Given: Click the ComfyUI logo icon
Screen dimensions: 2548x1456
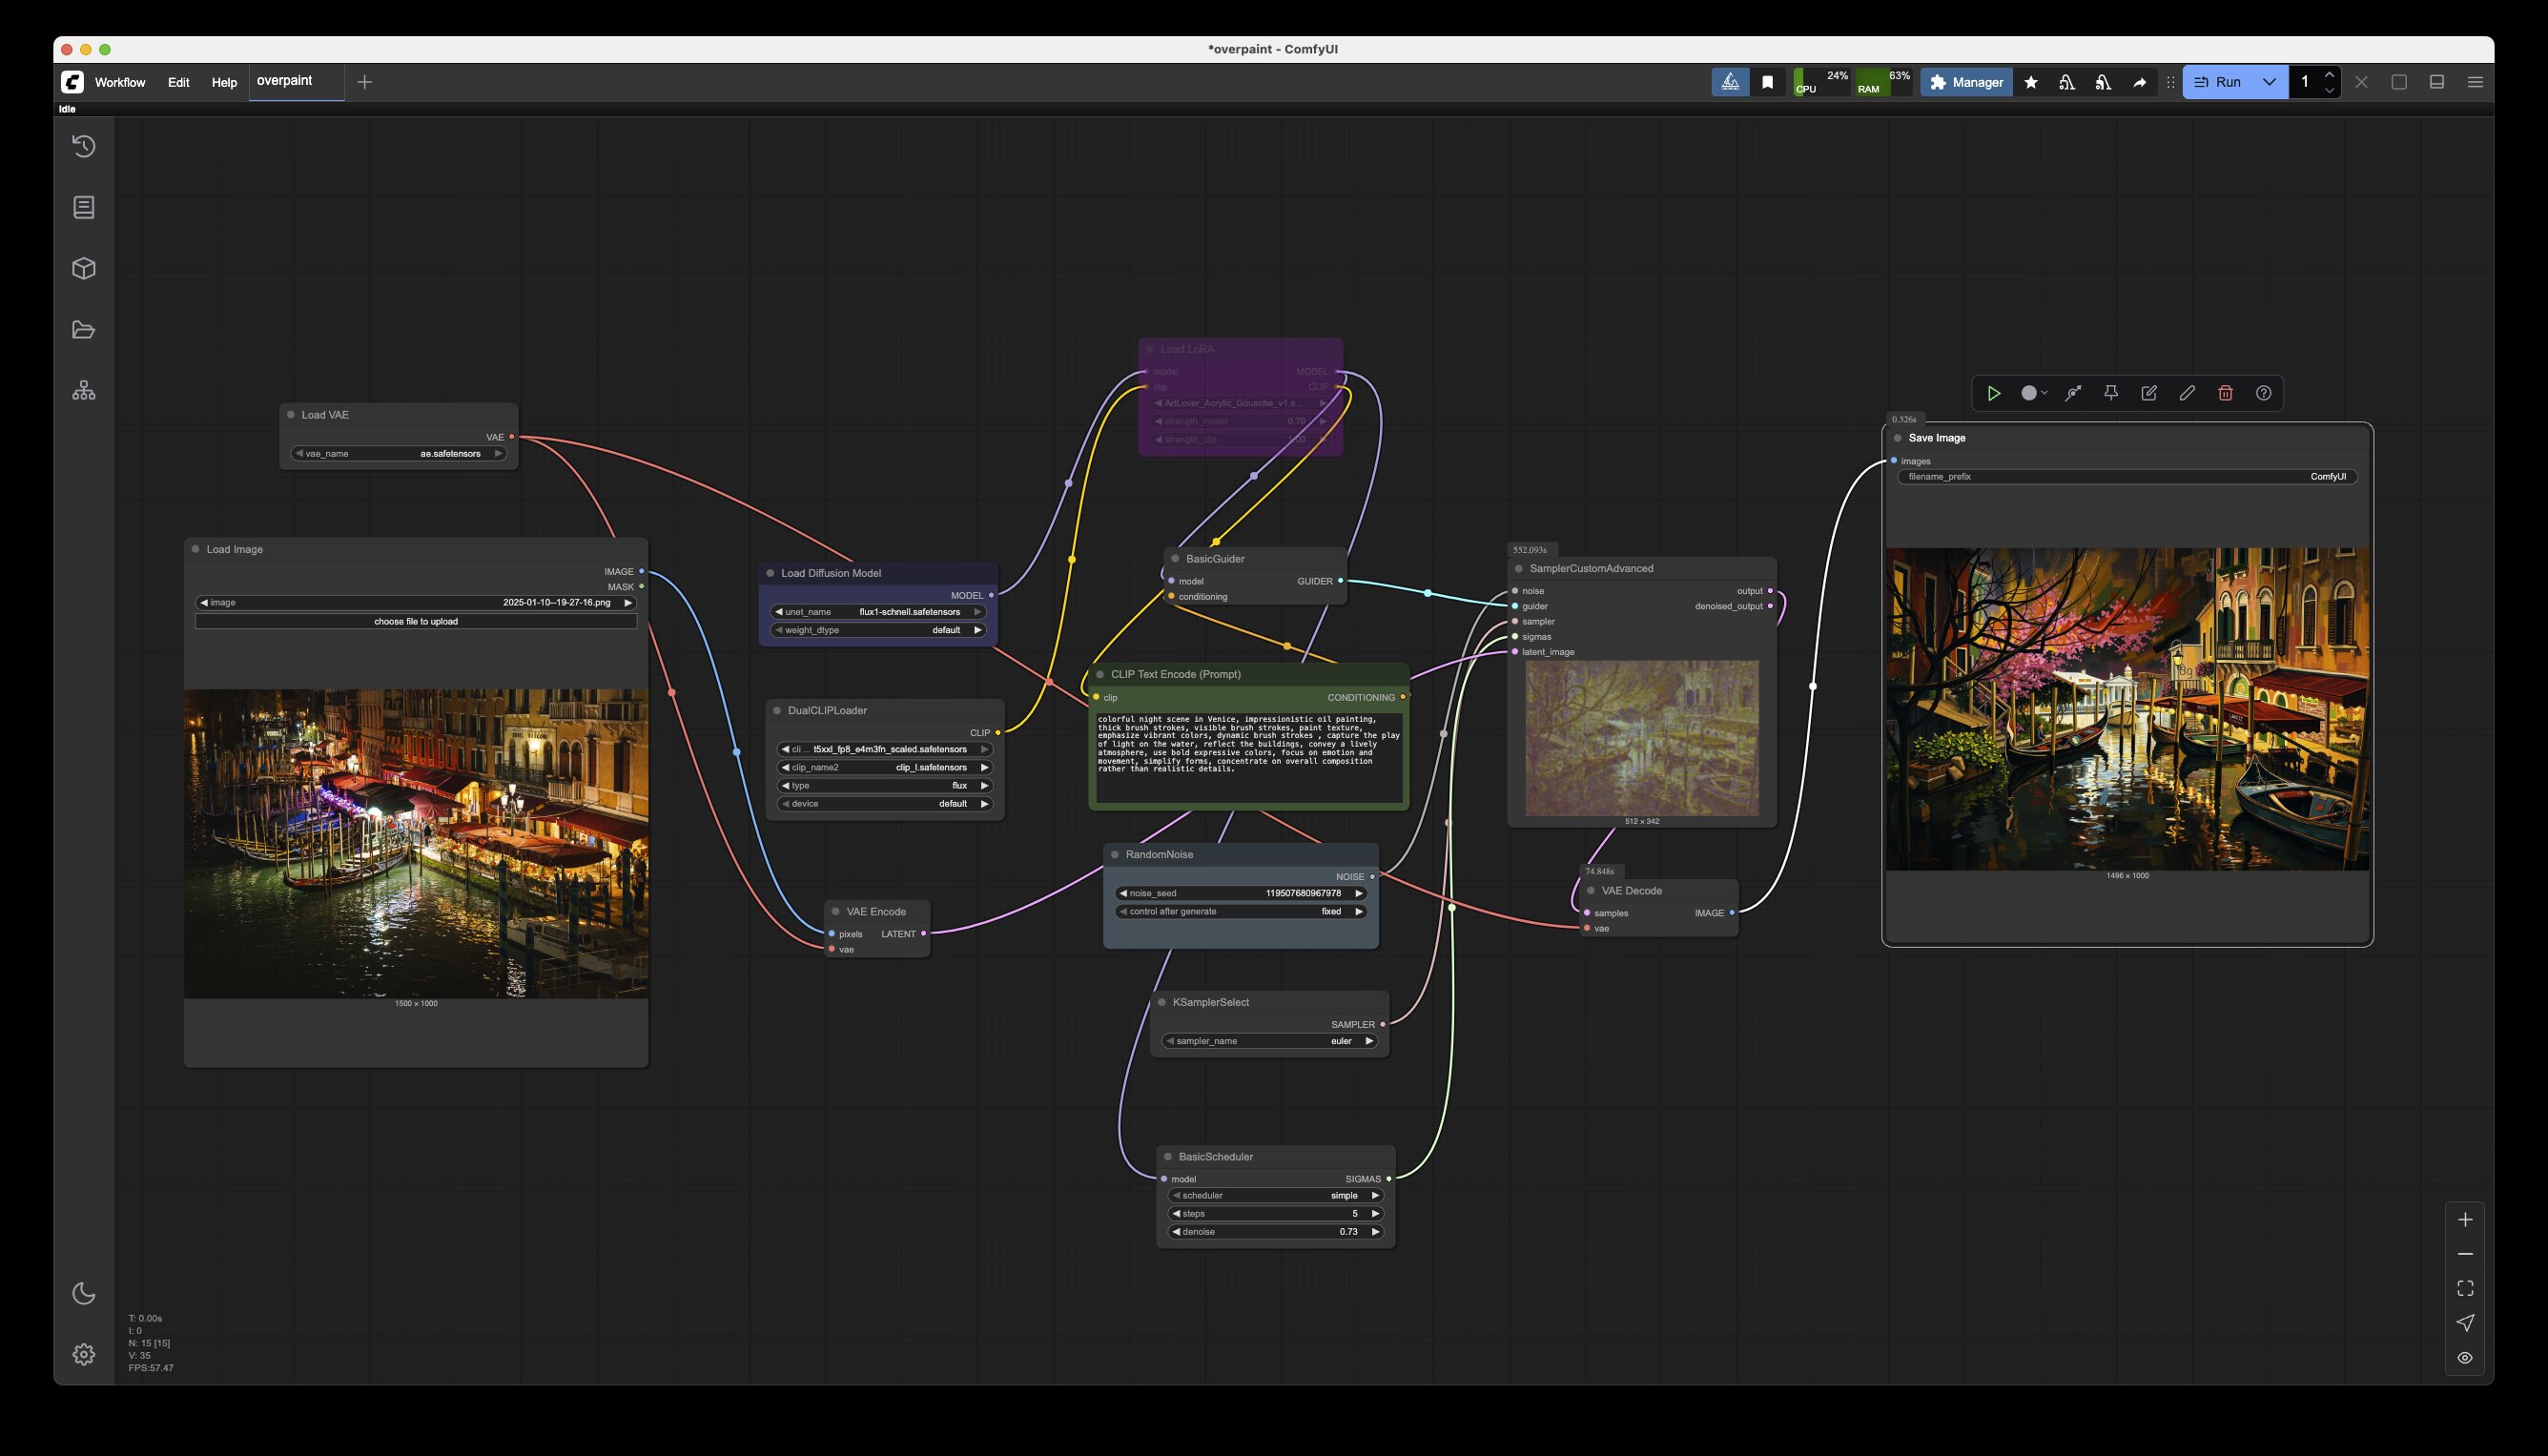Looking at the screenshot, I should [72, 82].
